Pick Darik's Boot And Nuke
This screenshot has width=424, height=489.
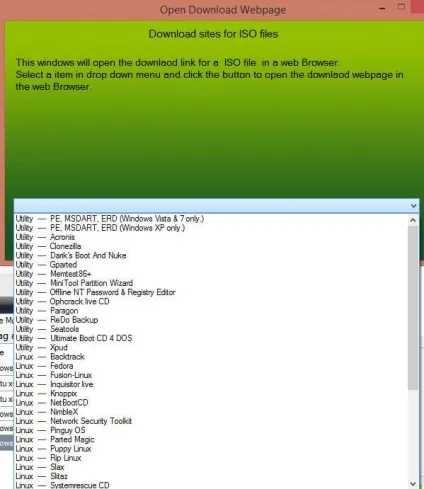211,255
